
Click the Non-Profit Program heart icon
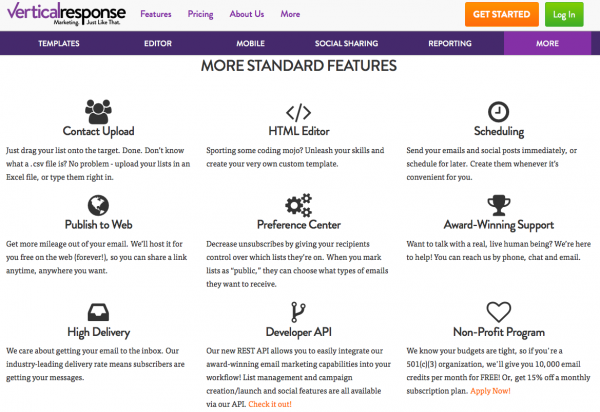click(498, 311)
